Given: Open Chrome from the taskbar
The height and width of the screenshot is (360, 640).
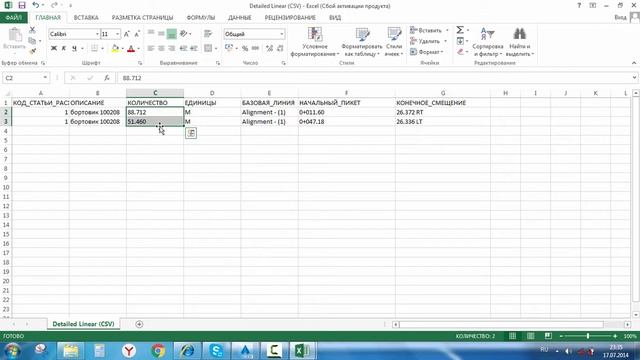Looking at the screenshot, I should pos(158,351).
